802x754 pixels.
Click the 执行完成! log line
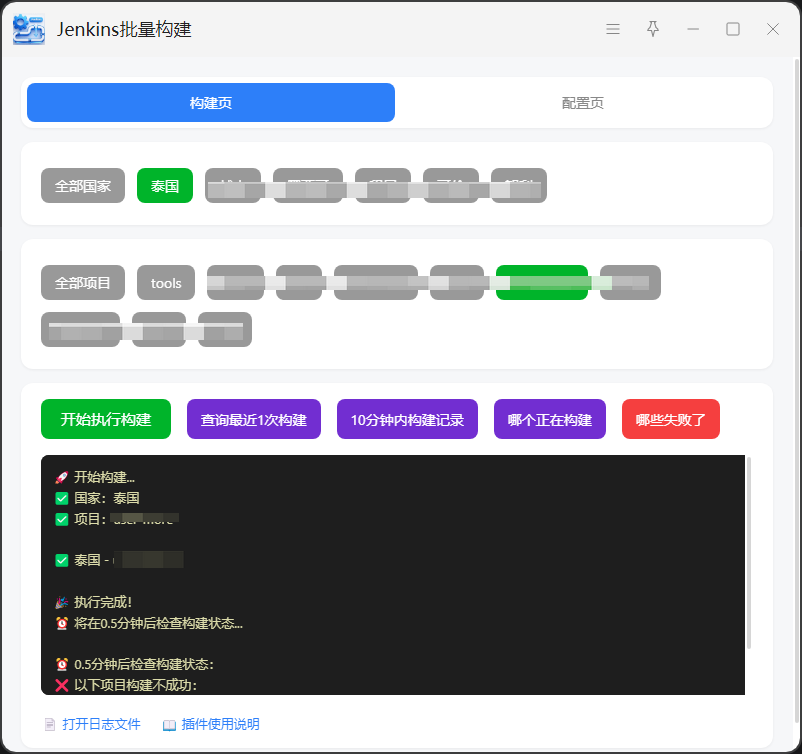(x=94, y=602)
